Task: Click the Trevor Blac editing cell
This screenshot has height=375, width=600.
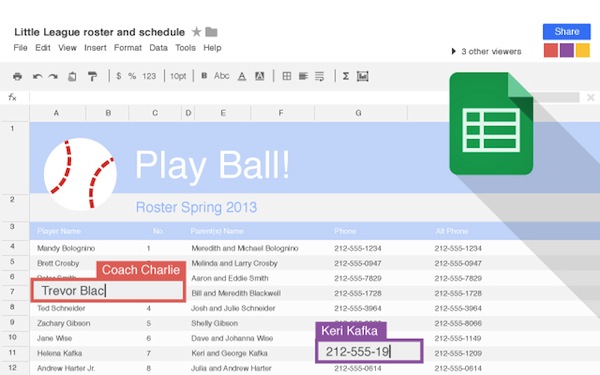Action: [x=108, y=291]
